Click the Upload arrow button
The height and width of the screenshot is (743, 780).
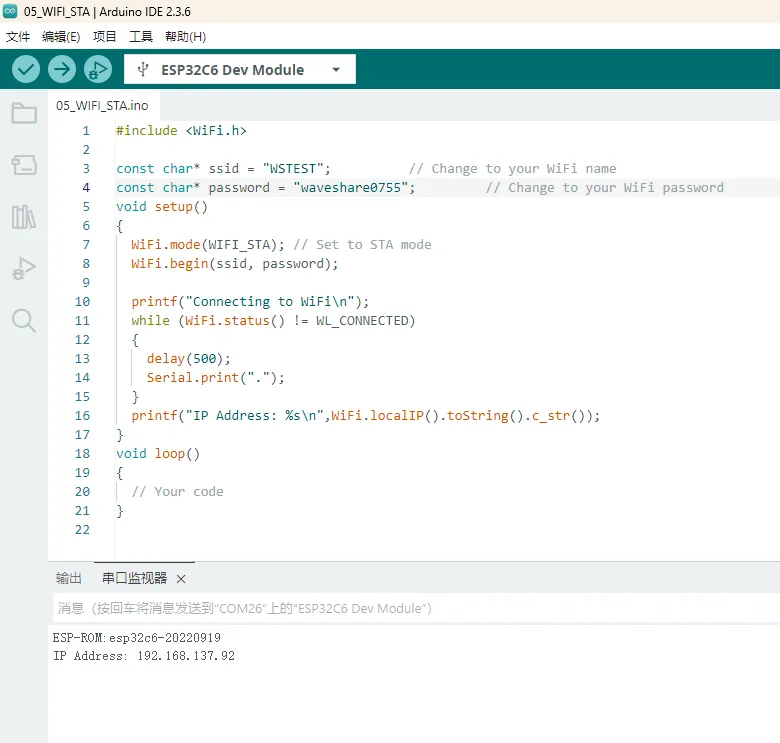point(62,69)
